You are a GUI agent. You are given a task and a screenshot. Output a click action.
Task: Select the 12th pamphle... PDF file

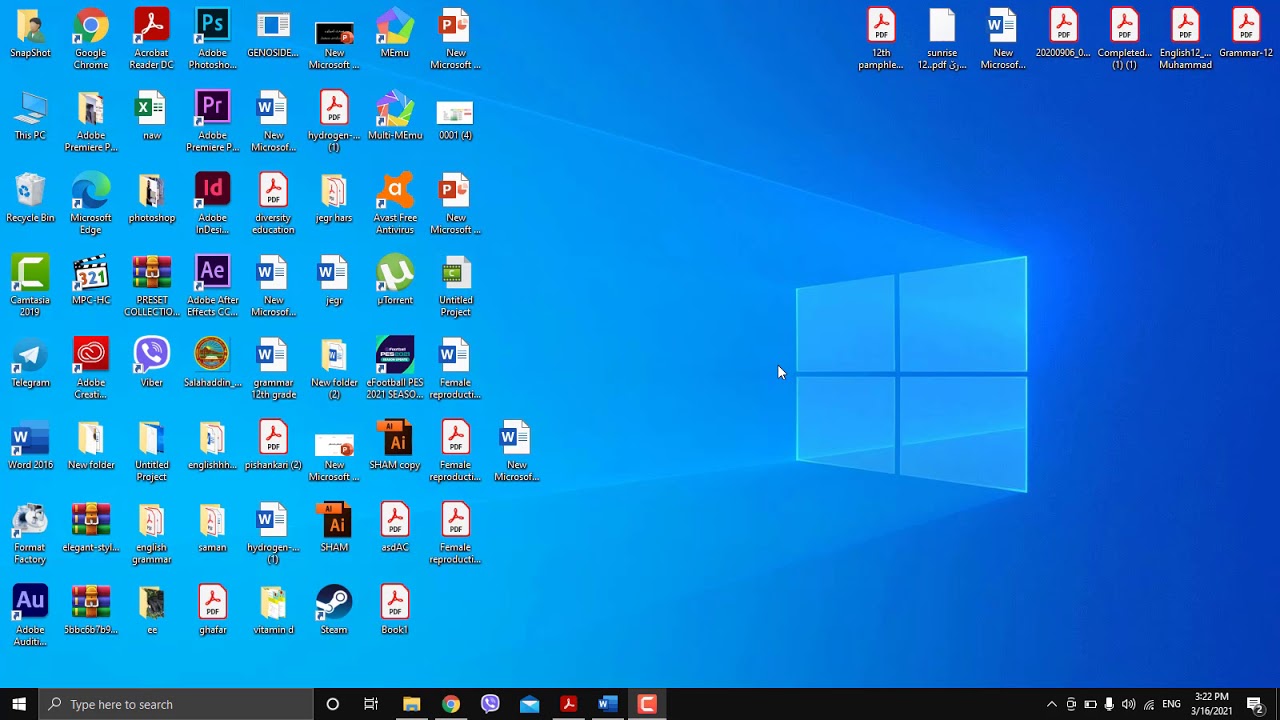click(x=881, y=39)
